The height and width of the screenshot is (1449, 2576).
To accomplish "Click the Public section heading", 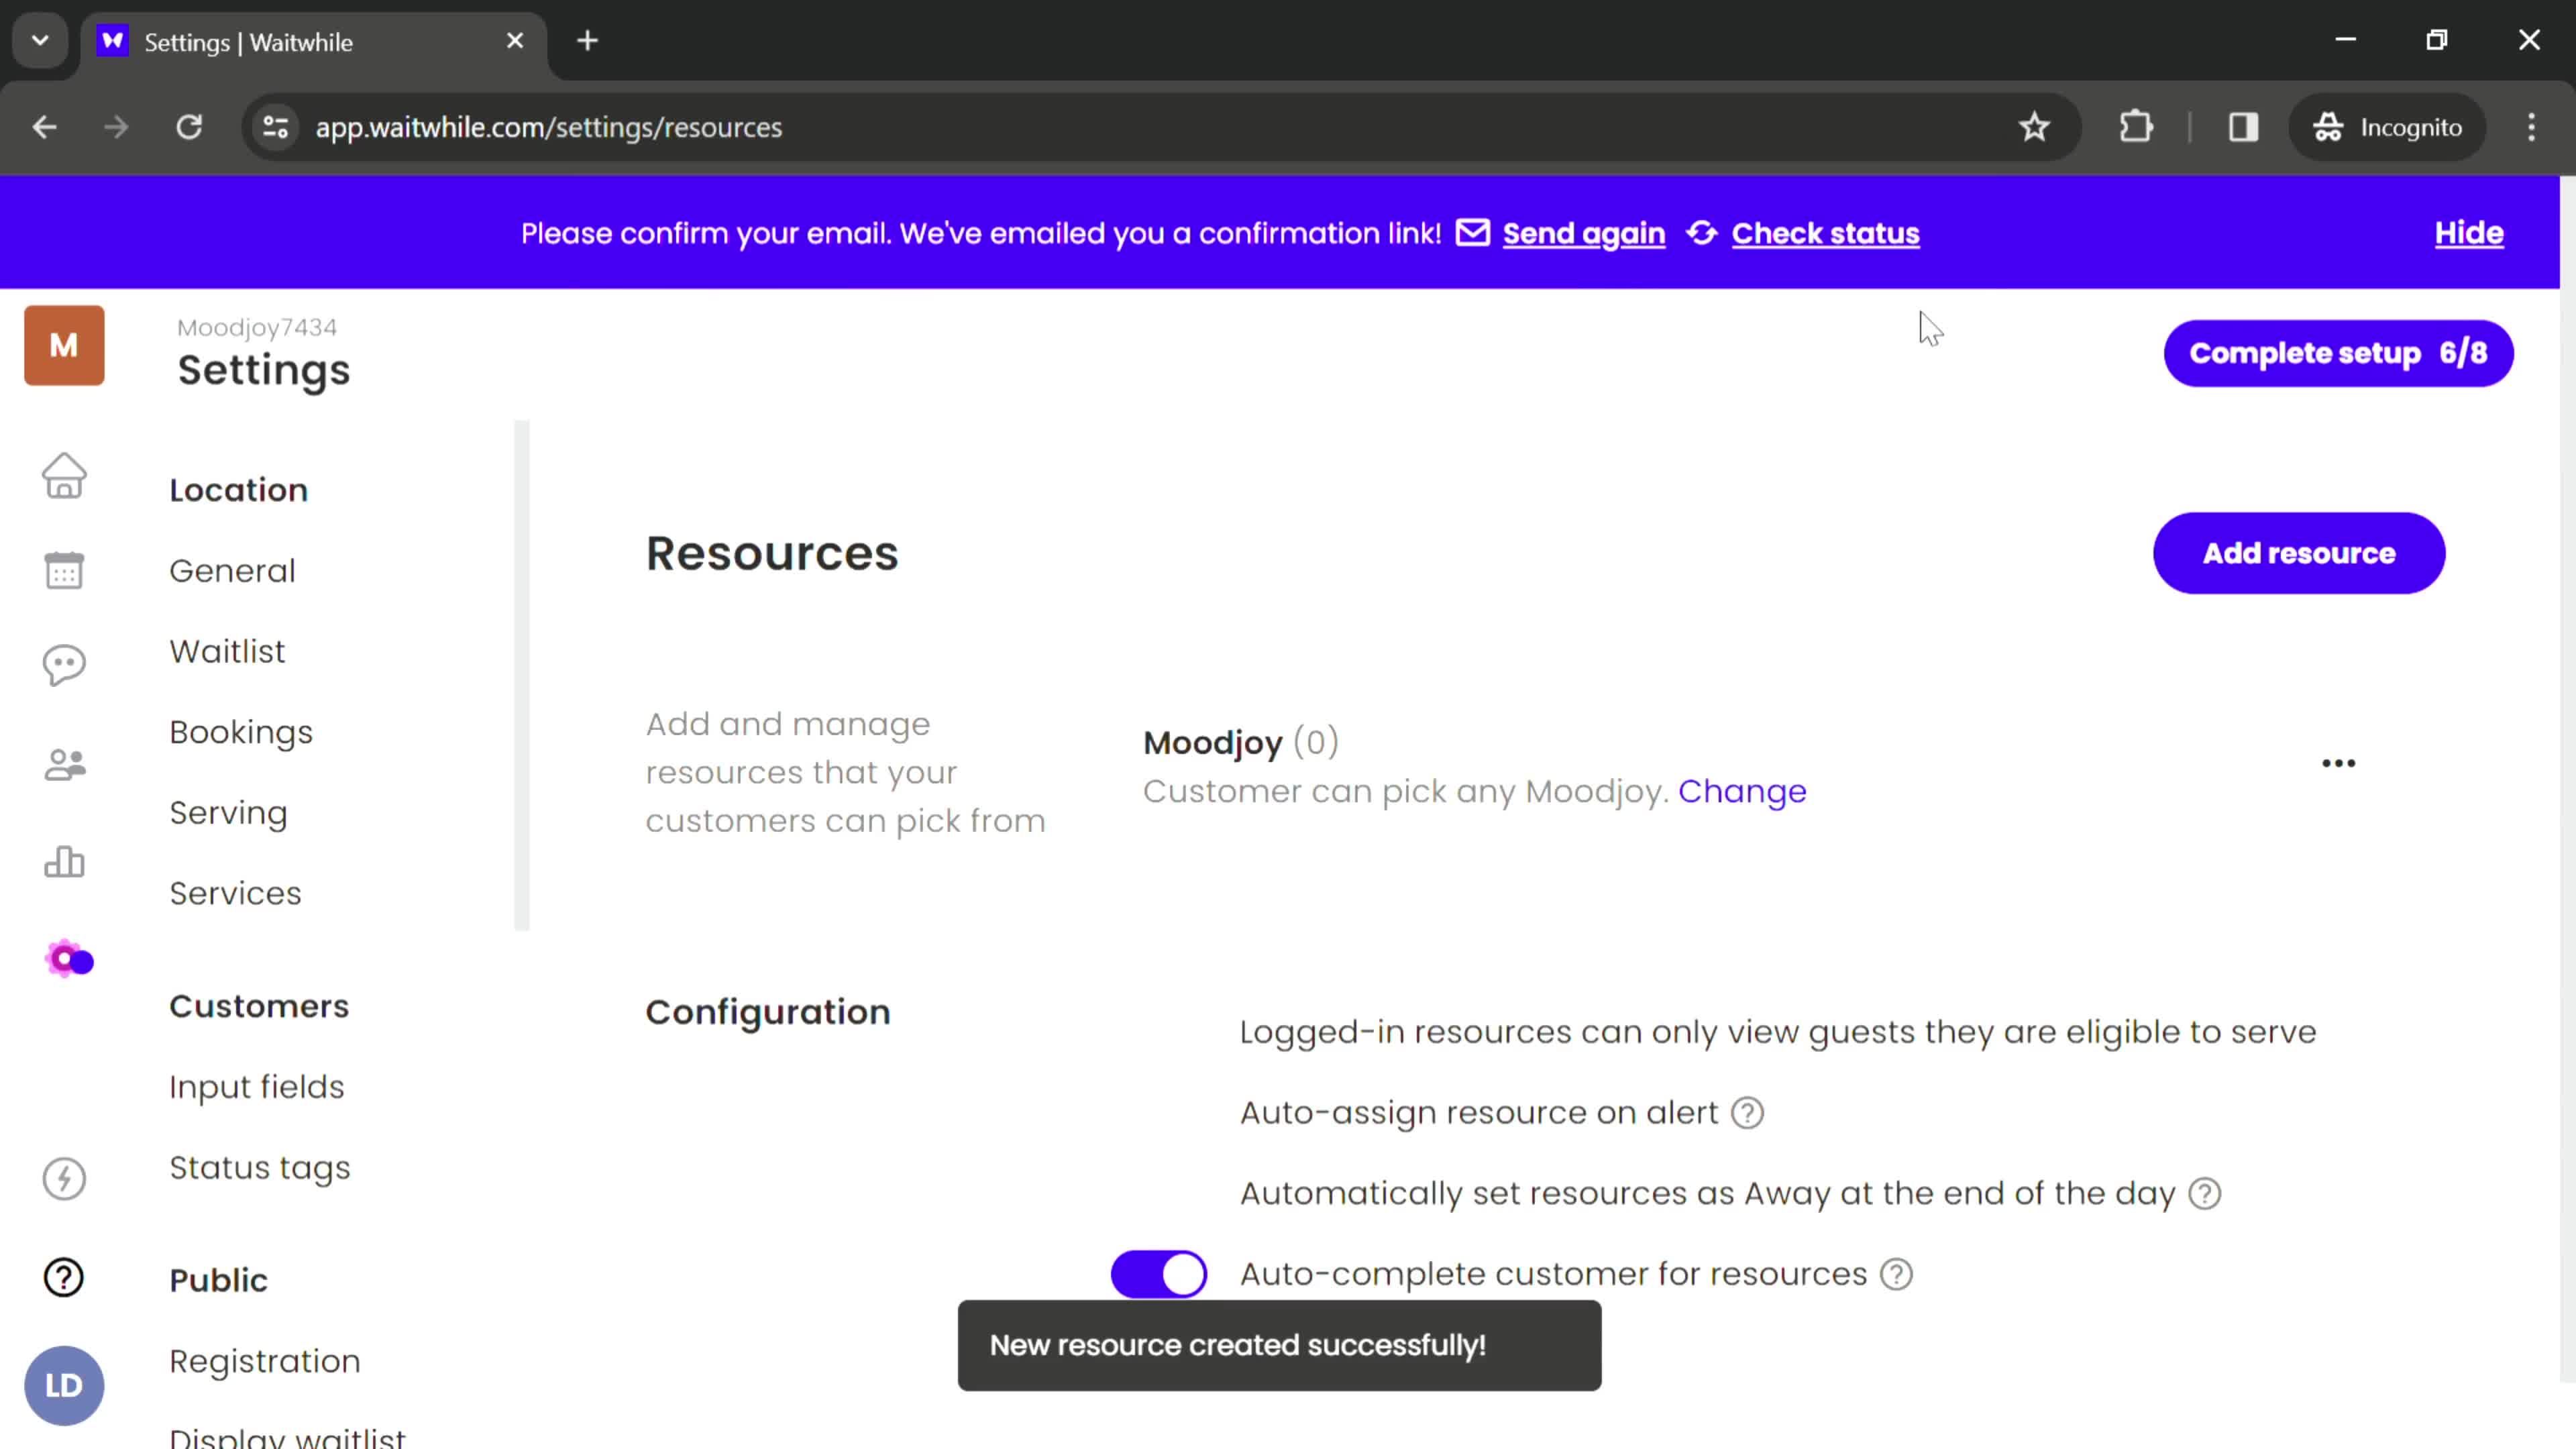I will 218,1281.
